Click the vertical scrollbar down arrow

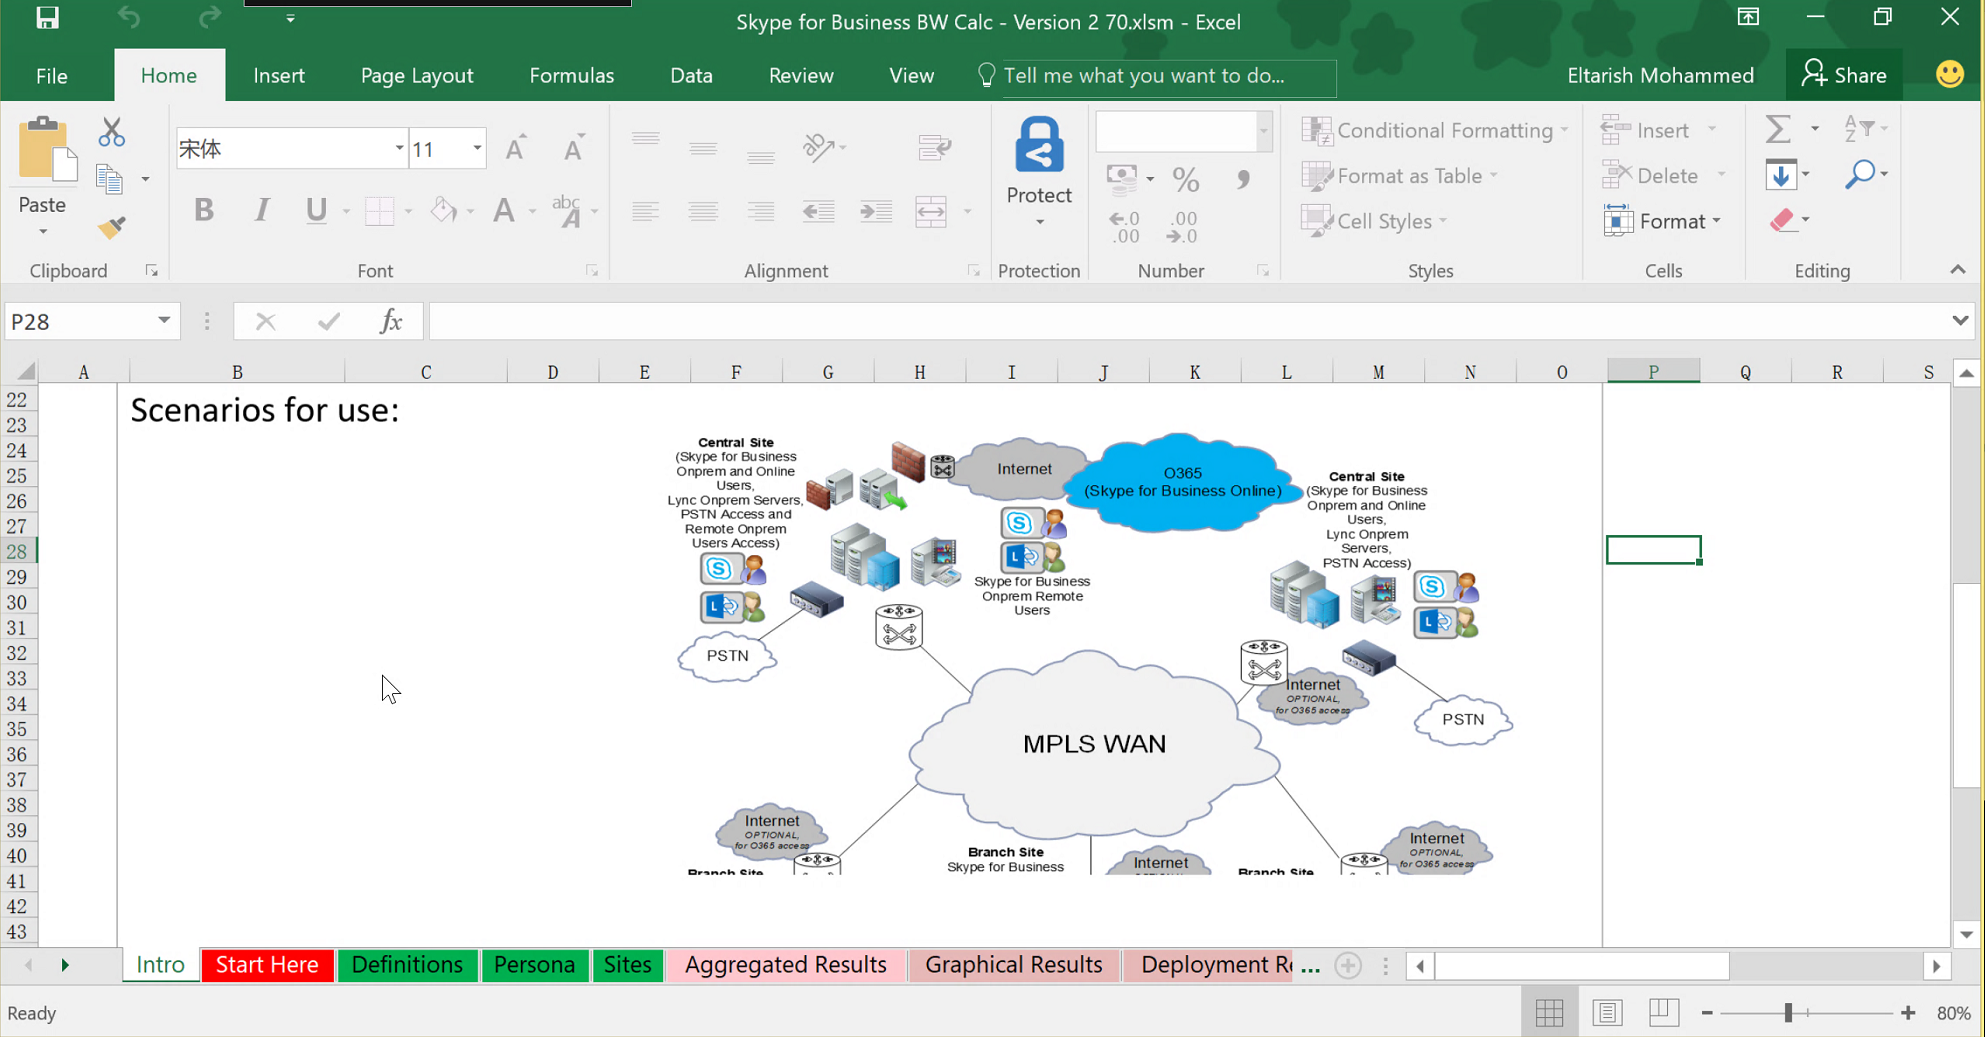coord(1966,935)
